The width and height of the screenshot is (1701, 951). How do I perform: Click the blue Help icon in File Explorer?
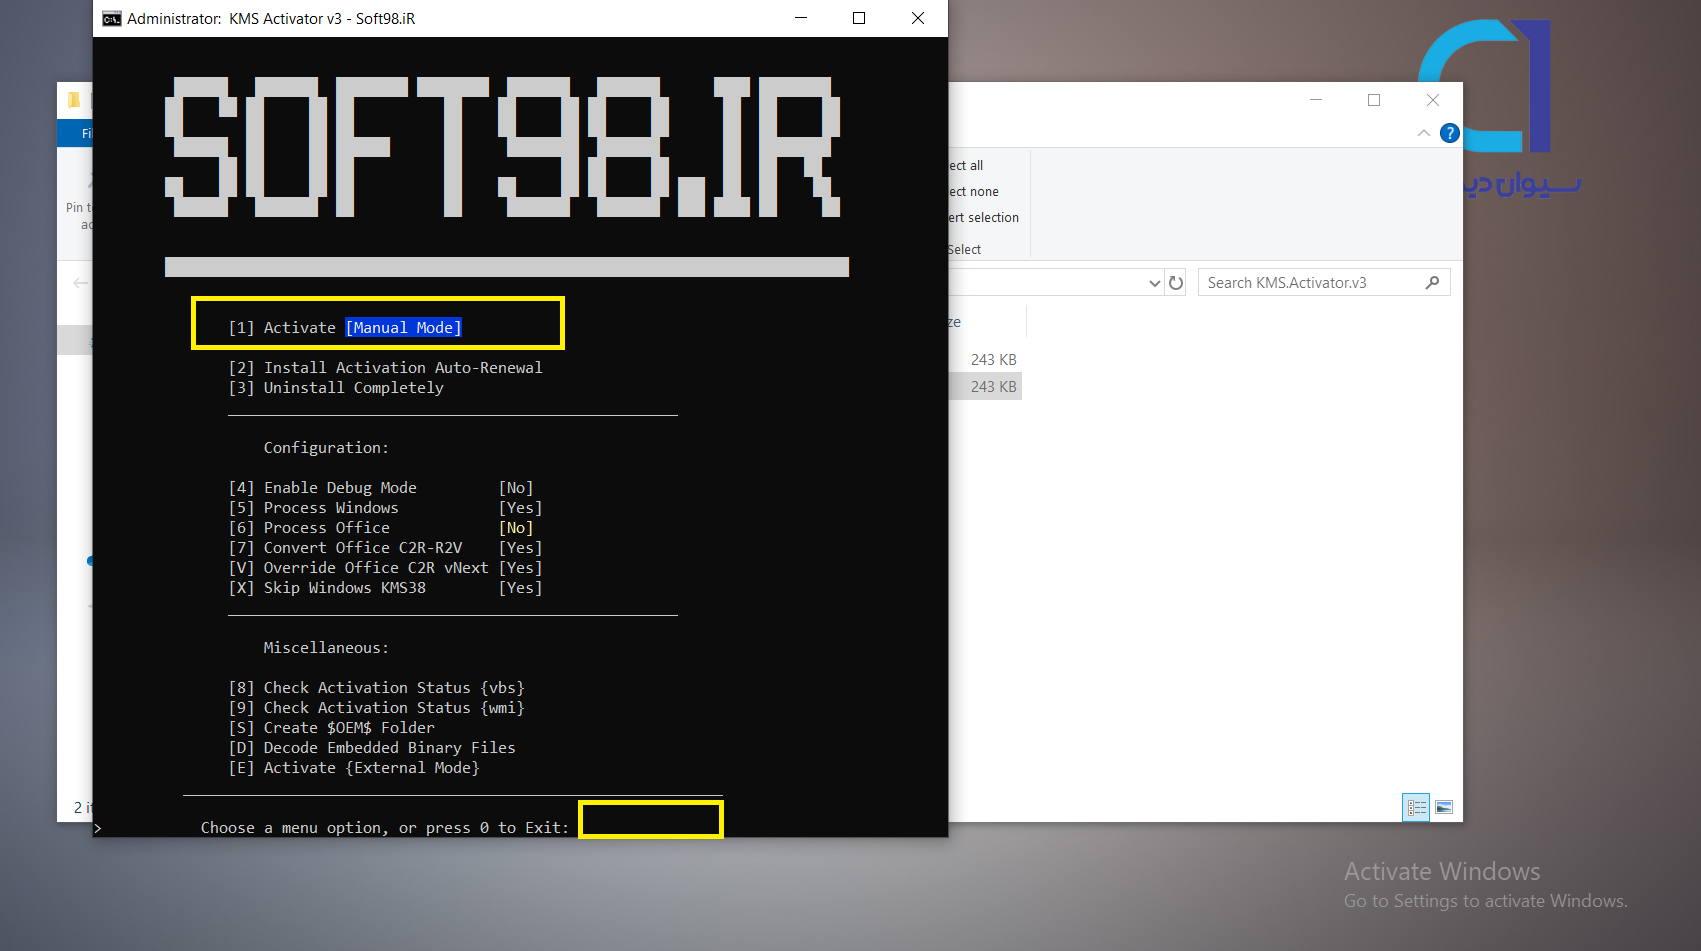point(1450,133)
